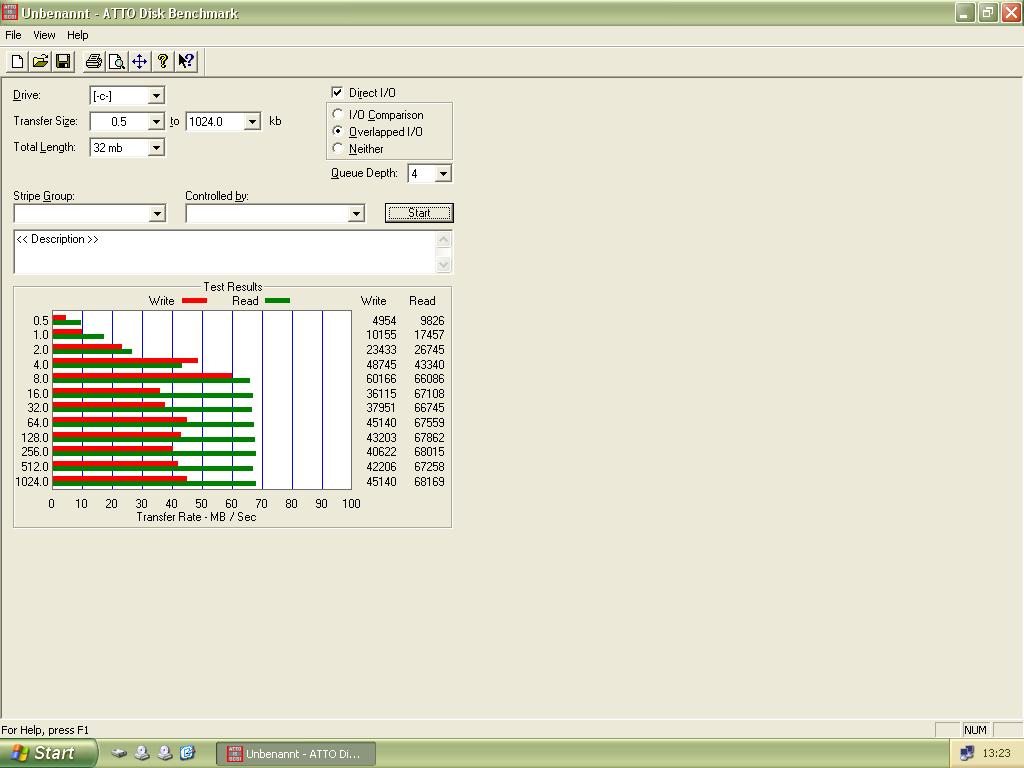Click the read value 67862

pos(429,438)
